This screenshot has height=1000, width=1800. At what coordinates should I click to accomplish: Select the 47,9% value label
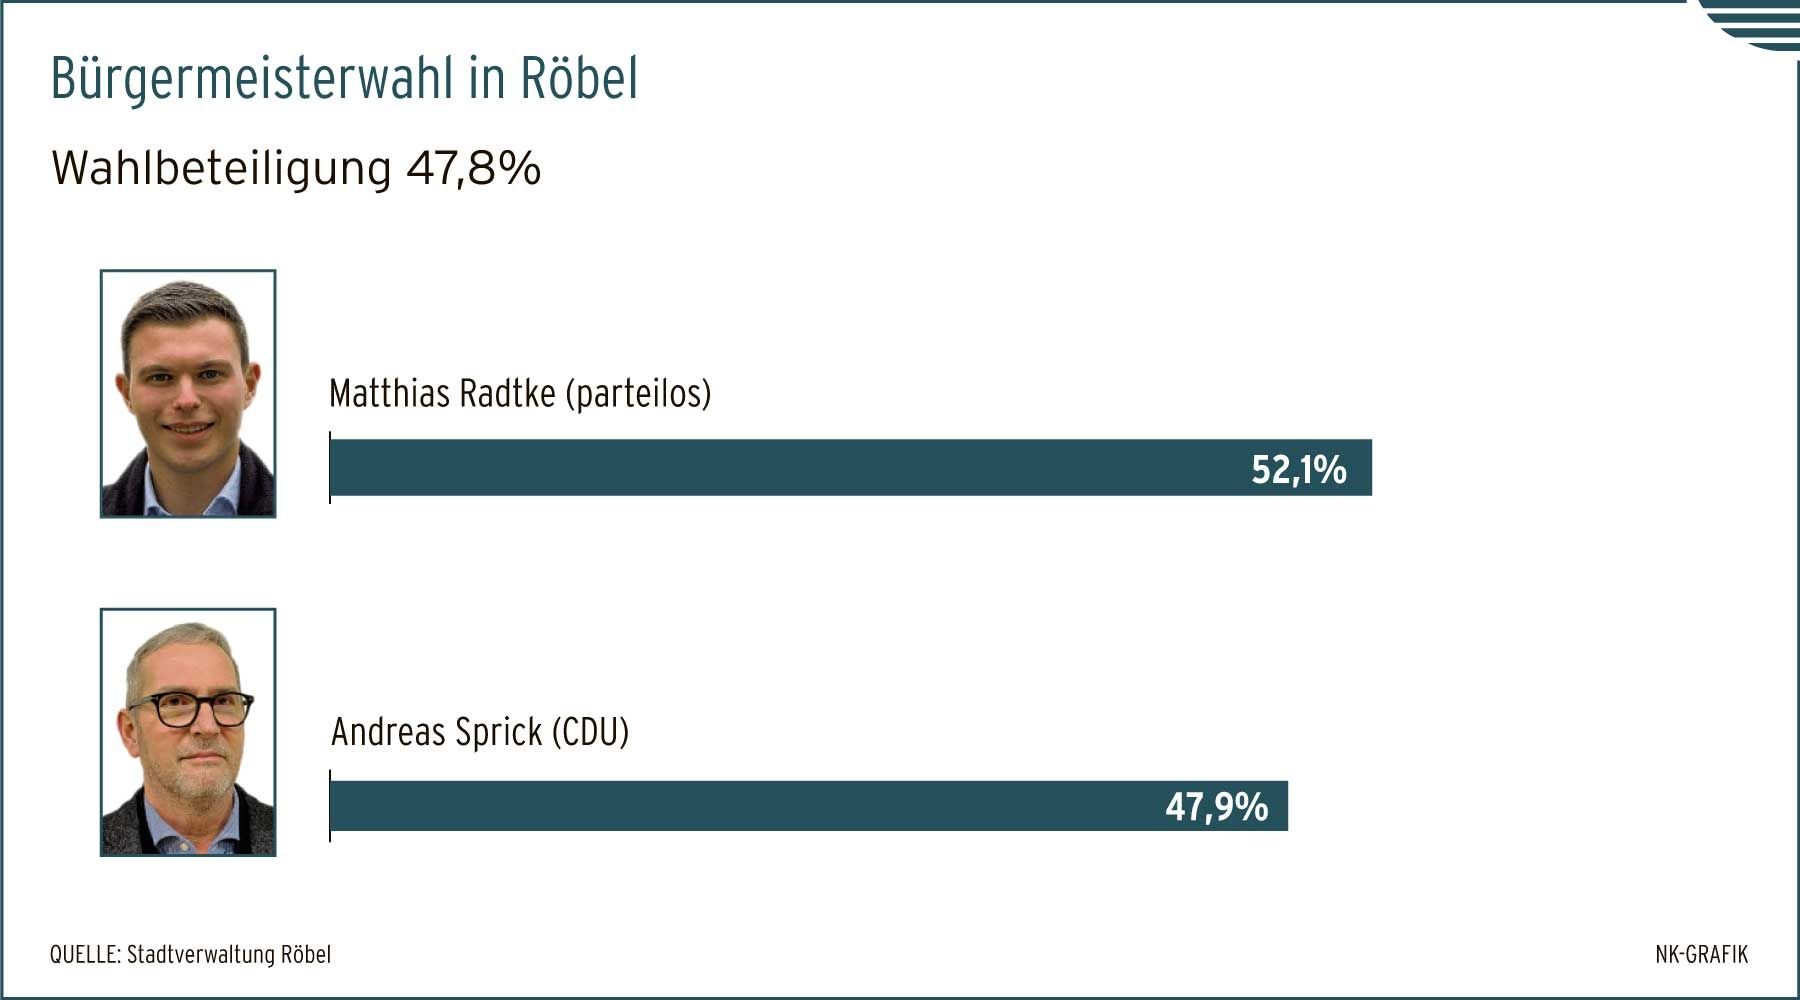[x=1216, y=806]
